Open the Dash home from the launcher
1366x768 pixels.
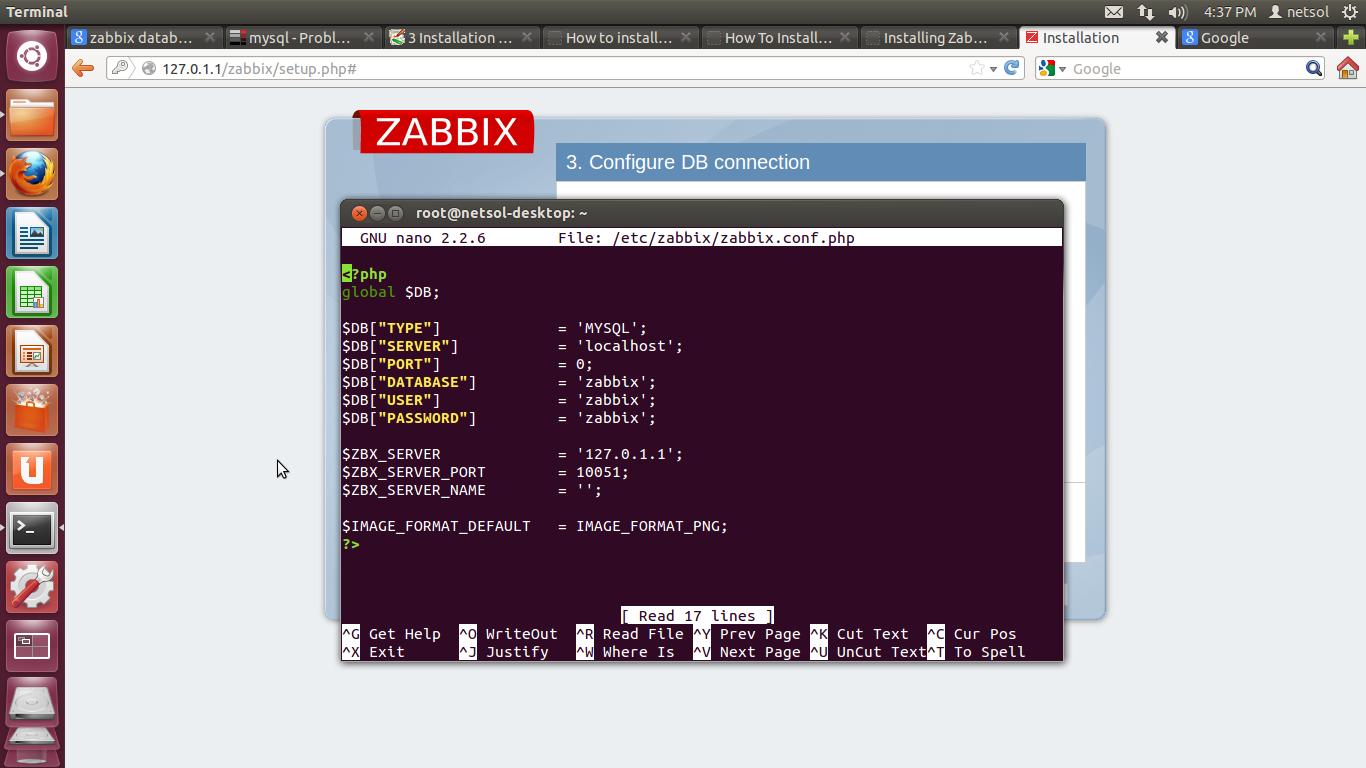pos(32,56)
